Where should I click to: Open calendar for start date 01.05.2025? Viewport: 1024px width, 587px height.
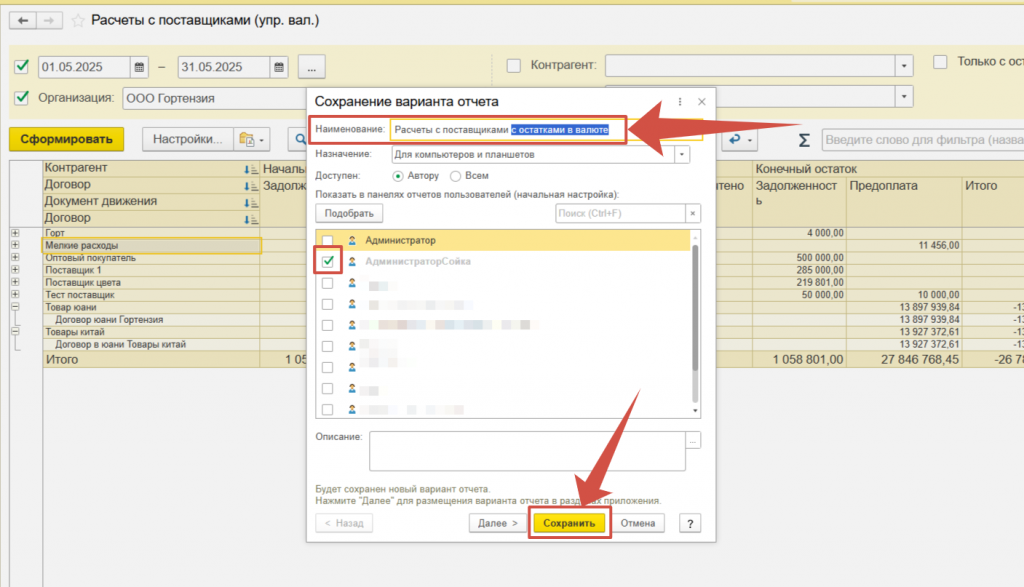coord(140,67)
